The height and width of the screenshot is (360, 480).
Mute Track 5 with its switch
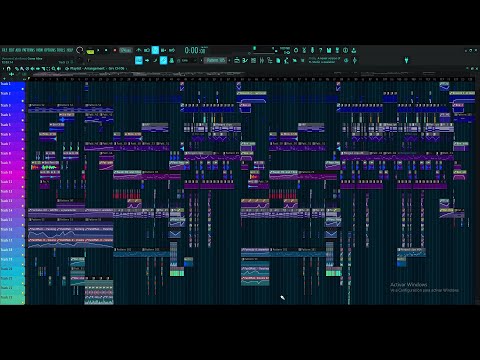(x=23, y=130)
